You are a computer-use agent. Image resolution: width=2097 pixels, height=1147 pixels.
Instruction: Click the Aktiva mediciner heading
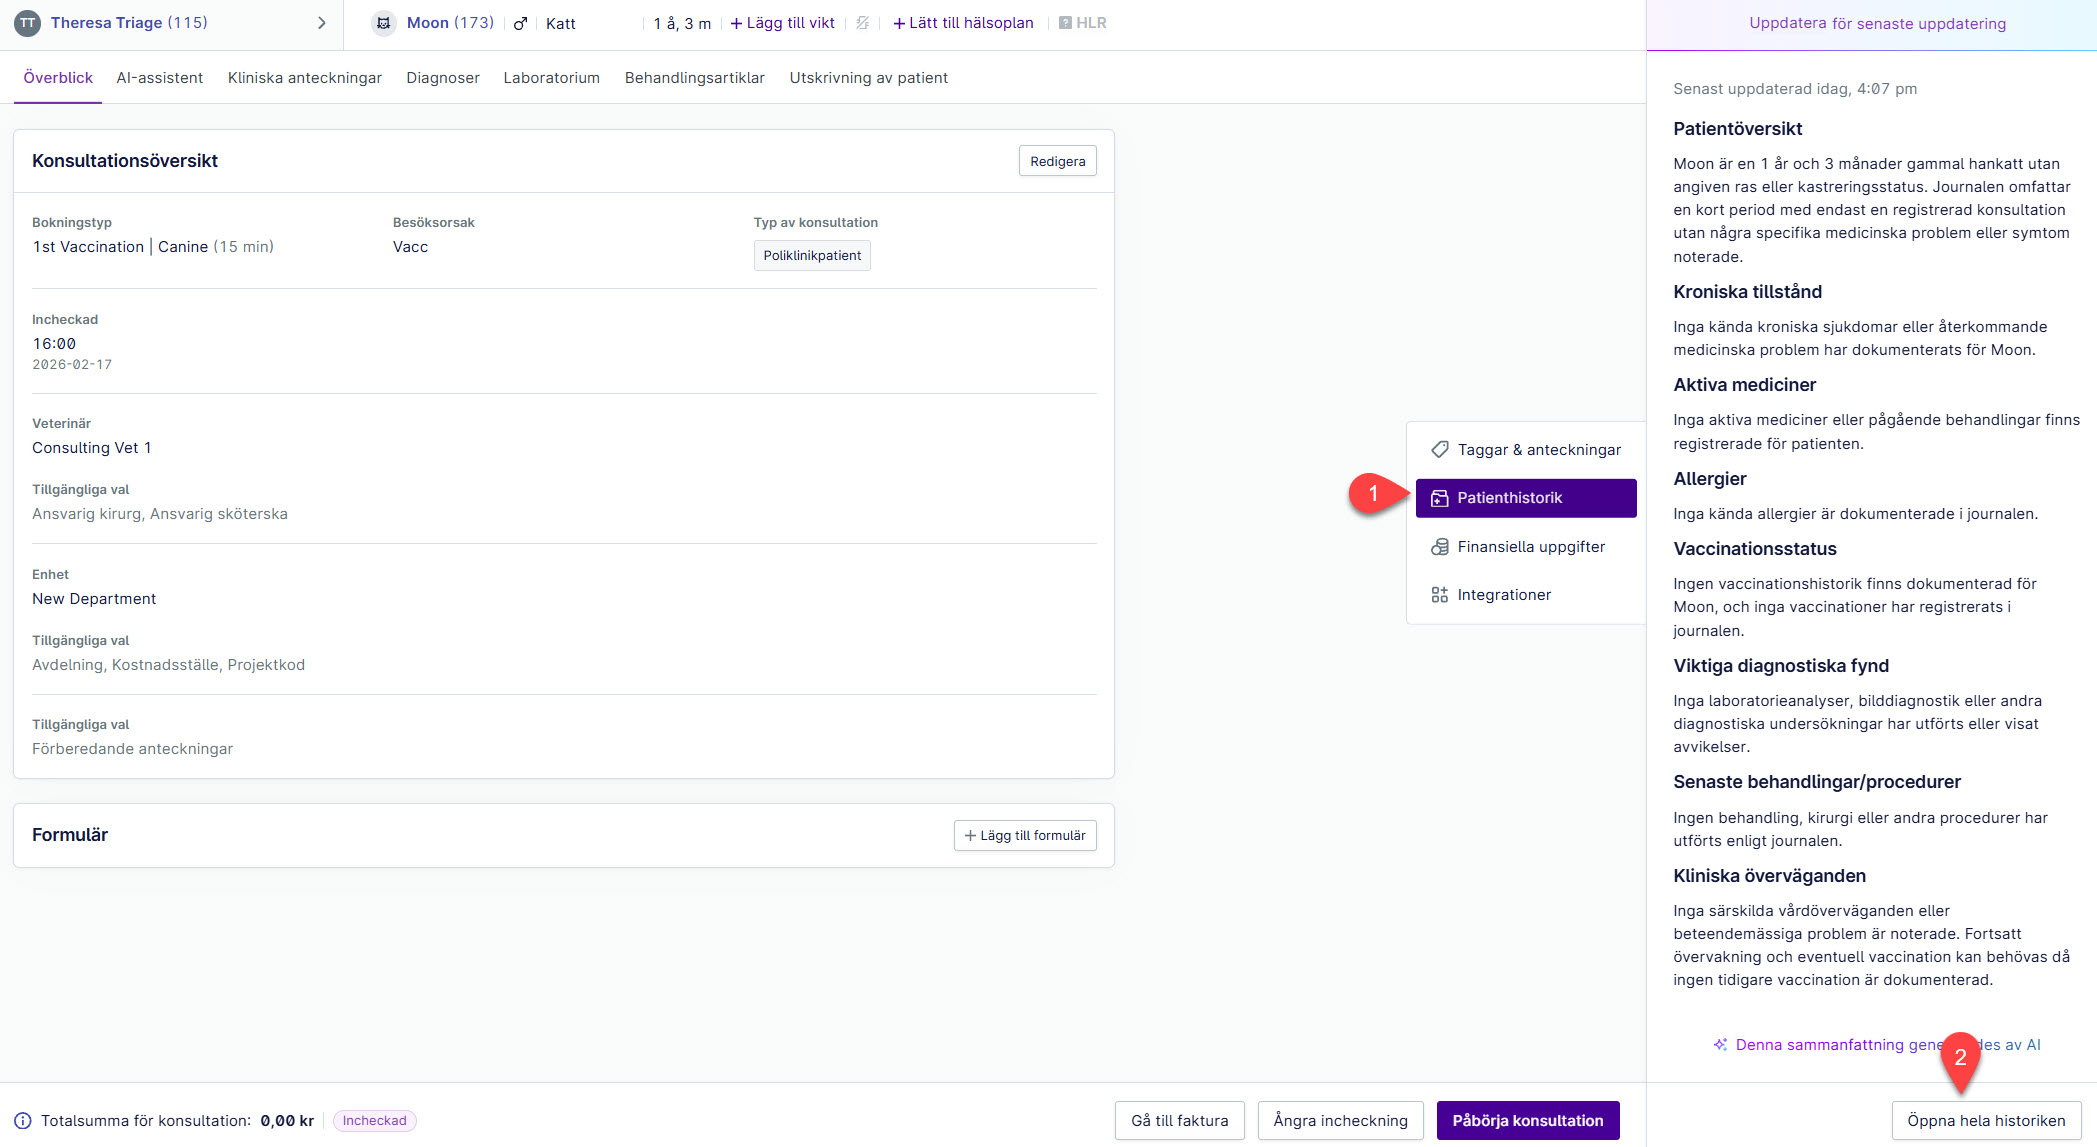[1745, 385]
